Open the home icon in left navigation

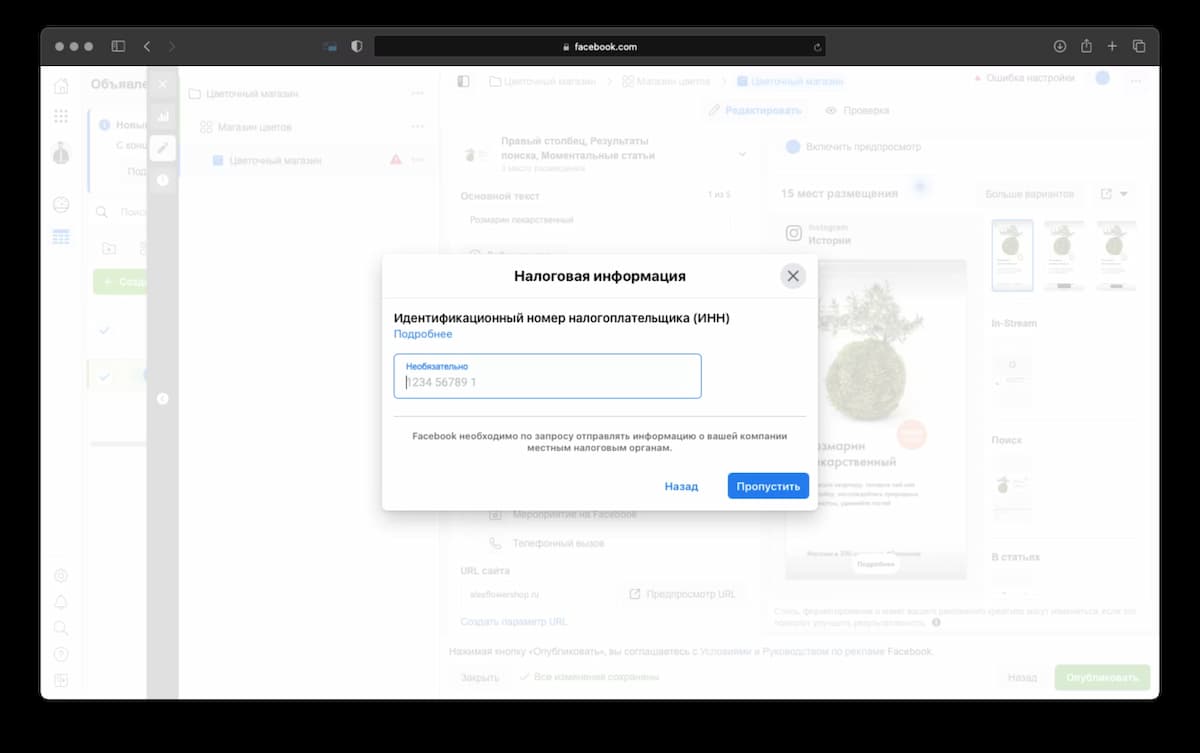tap(61, 86)
